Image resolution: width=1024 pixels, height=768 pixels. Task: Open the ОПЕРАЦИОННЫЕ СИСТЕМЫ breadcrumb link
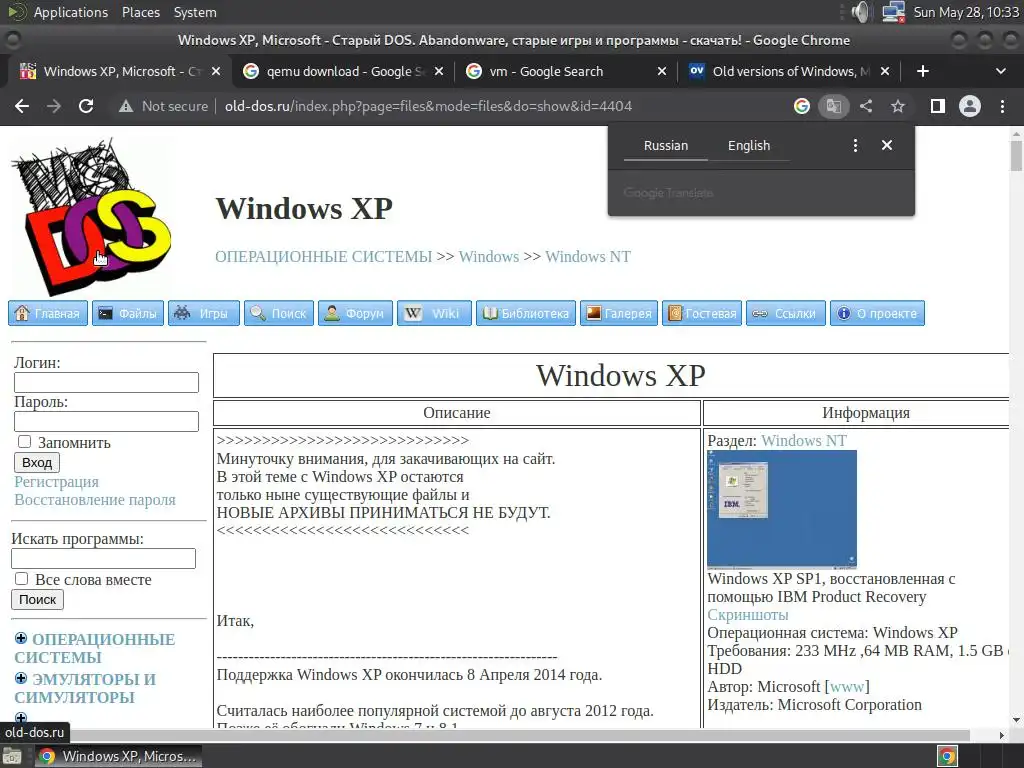323,257
